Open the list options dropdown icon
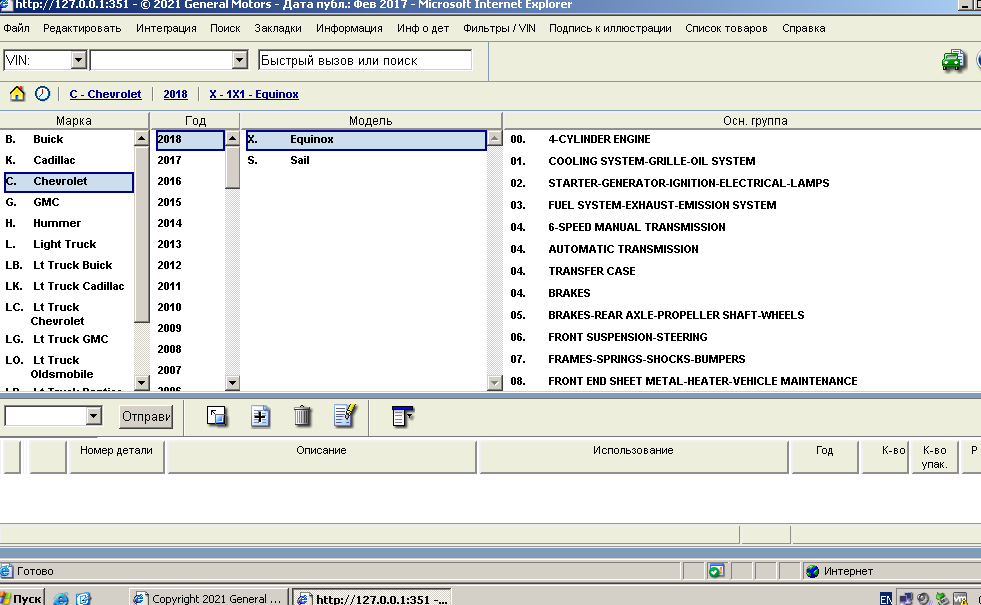Image resolution: width=981 pixels, height=605 pixels. pos(403,416)
